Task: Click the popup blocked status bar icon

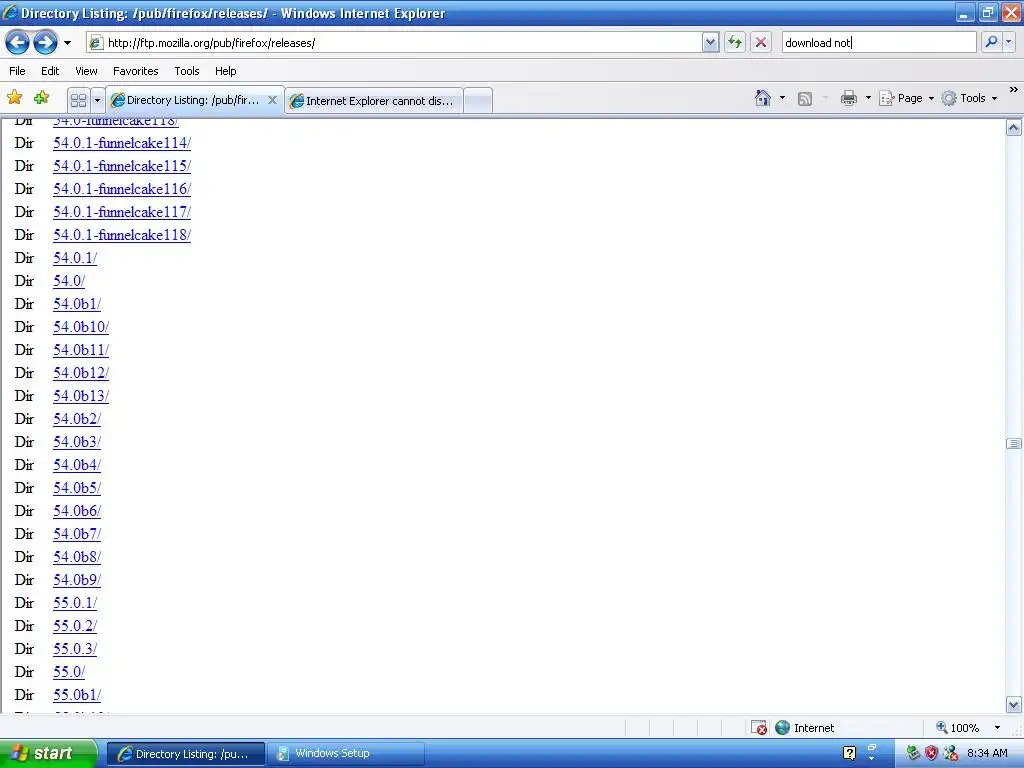Action: [x=758, y=728]
